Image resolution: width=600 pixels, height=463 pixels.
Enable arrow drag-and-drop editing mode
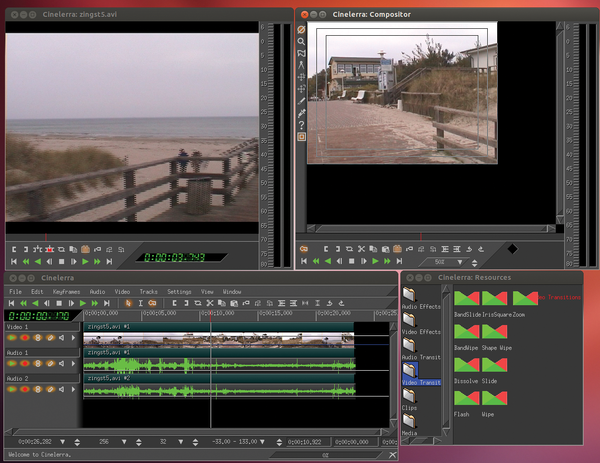(x=129, y=303)
